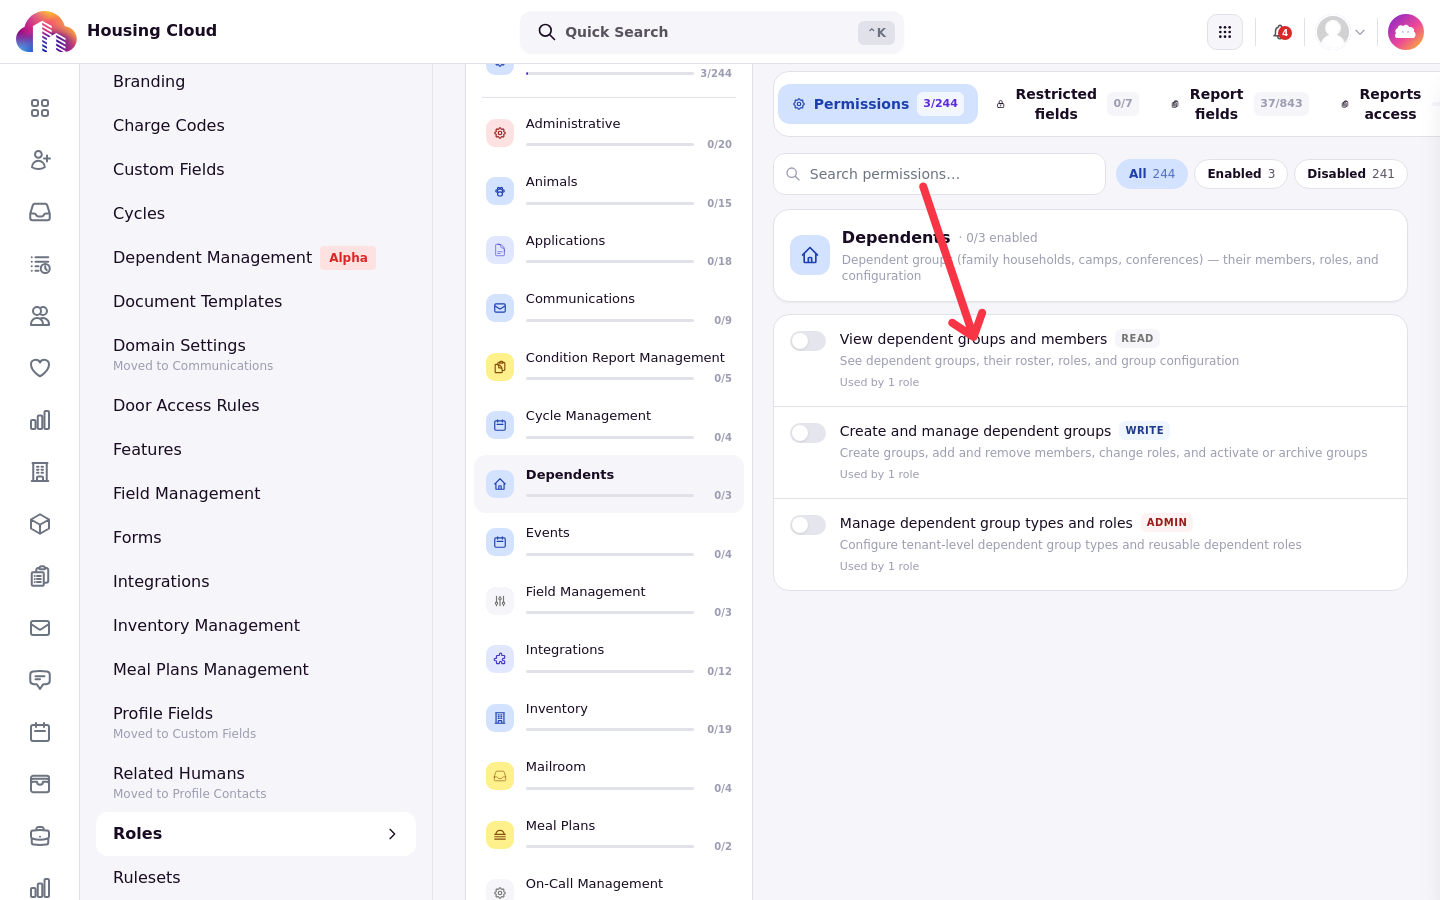
Task: Open the inbox tray icon in sidebar
Action: click(x=40, y=212)
